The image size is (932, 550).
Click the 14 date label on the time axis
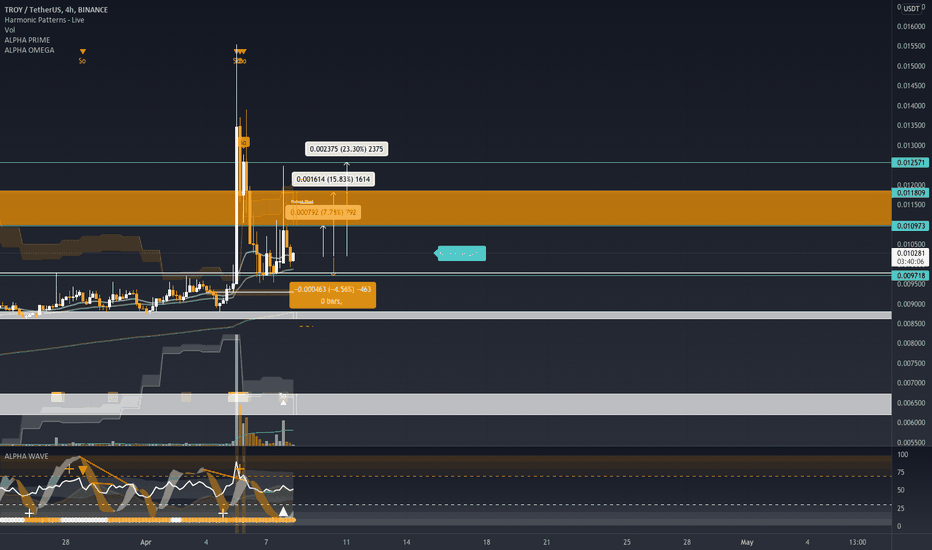point(407,542)
